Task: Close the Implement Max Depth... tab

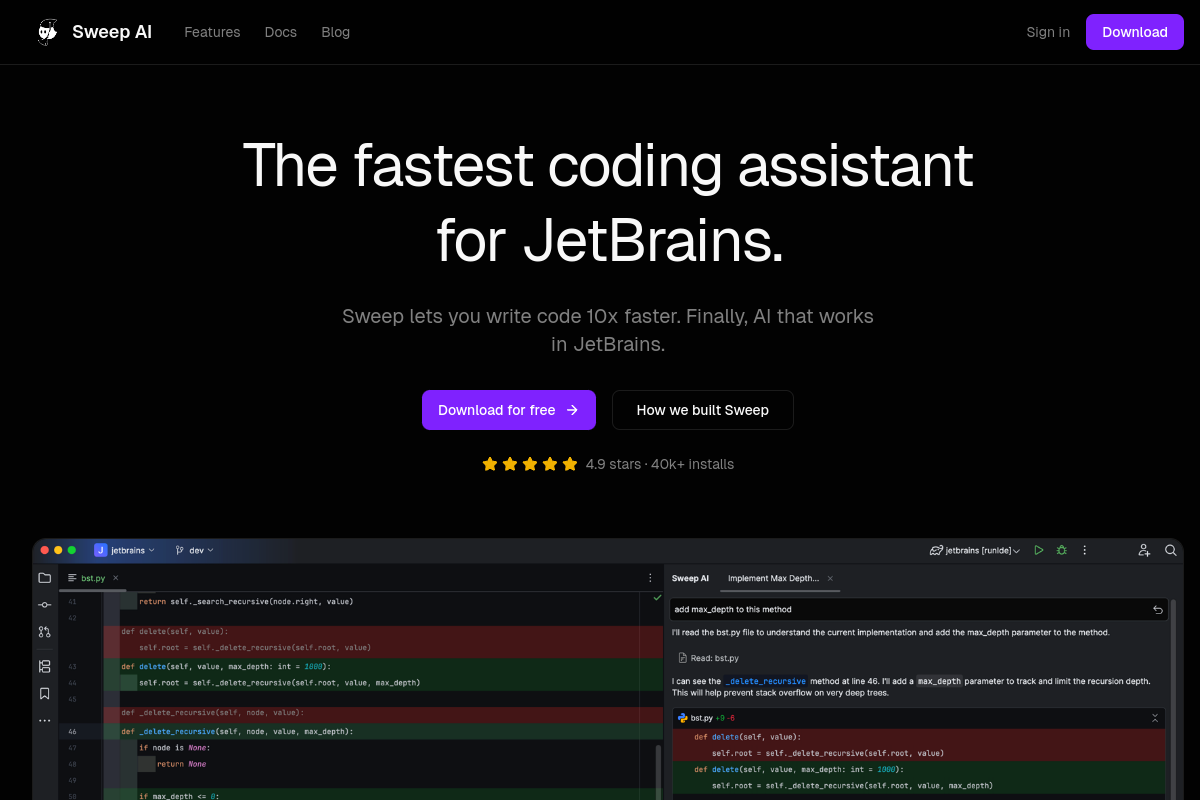Action: tap(830, 578)
